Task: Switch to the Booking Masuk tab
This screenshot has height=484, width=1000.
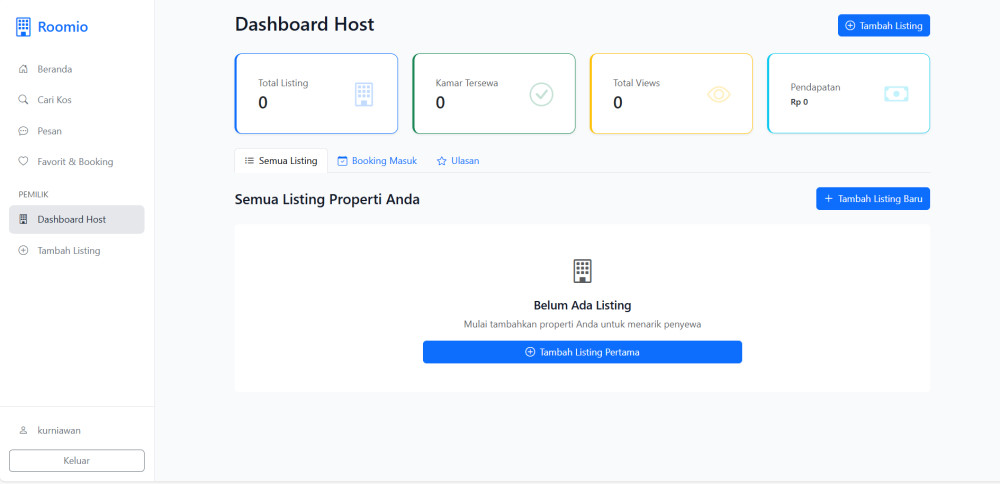Action: (x=377, y=161)
